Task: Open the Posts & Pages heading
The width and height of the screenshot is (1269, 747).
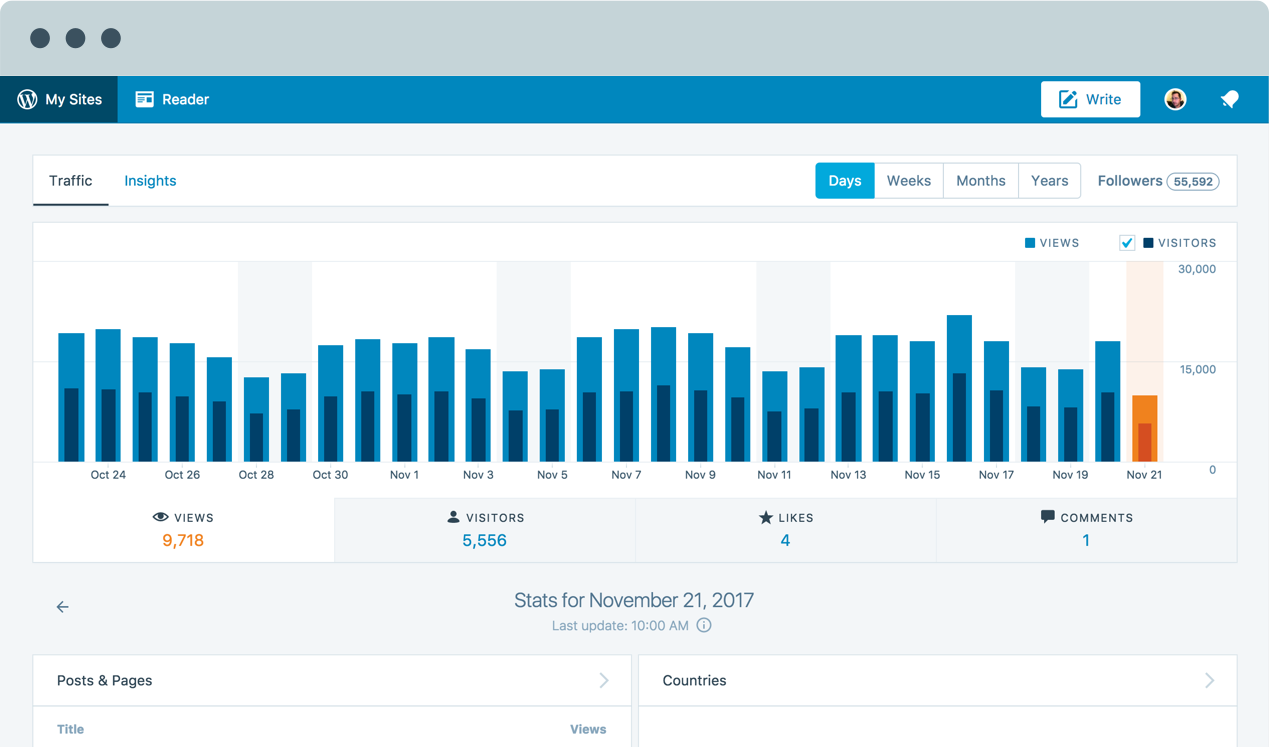Action: (x=104, y=680)
